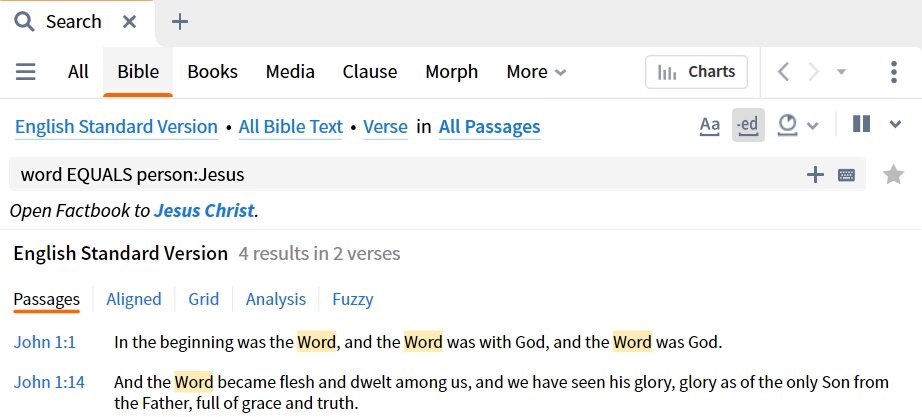Close the Search tab
The height and width of the screenshot is (417, 922).
pos(129,22)
